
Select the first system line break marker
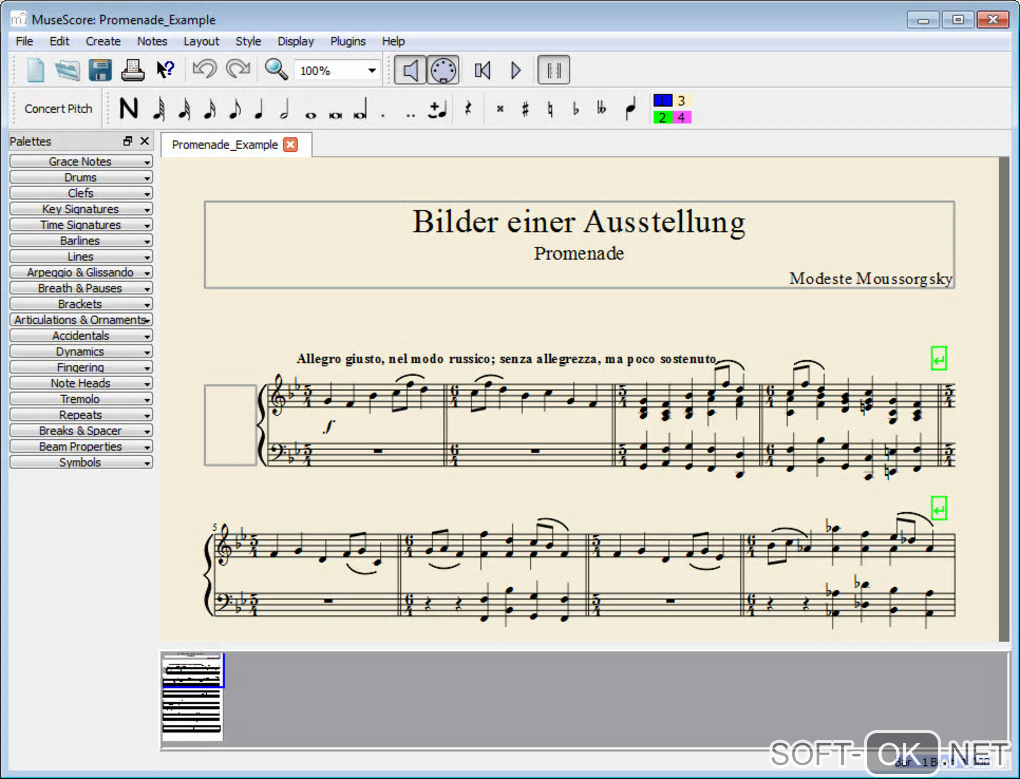pyautogui.click(x=938, y=358)
